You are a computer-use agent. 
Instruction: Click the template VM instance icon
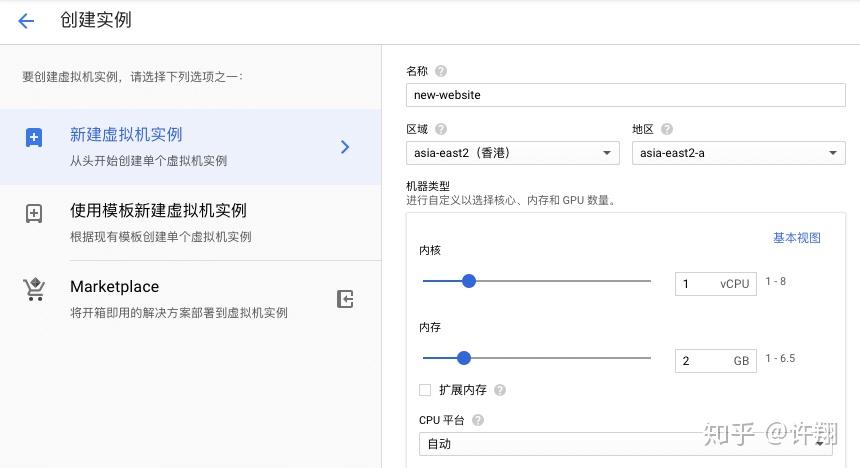point(34,213)
